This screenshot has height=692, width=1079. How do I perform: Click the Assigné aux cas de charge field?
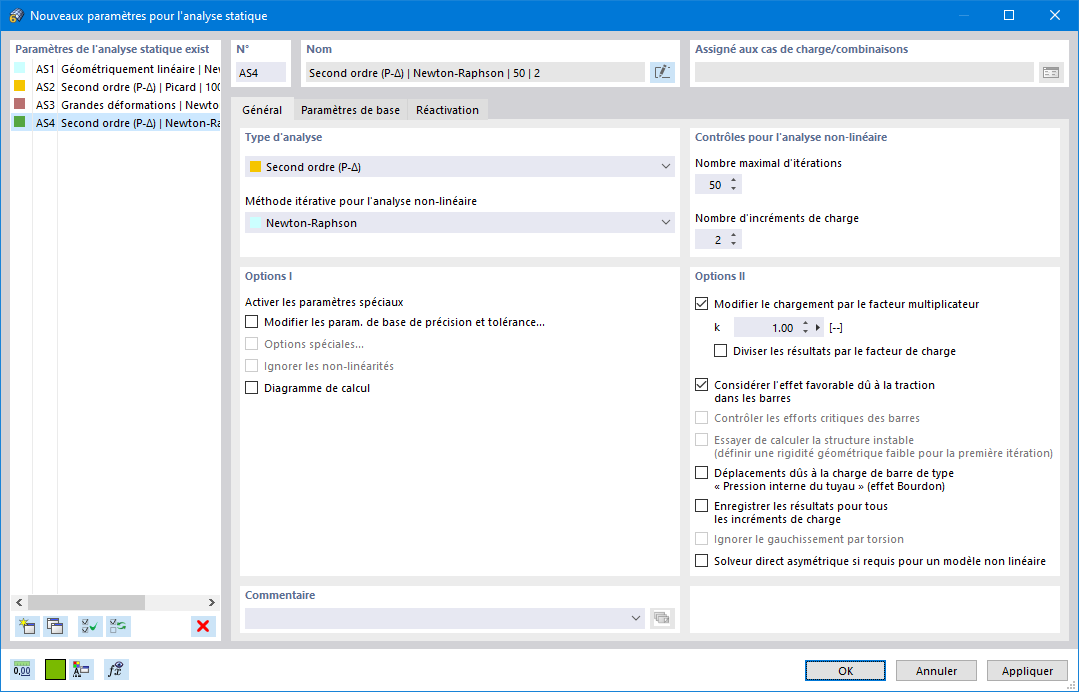tap(864, 72)
